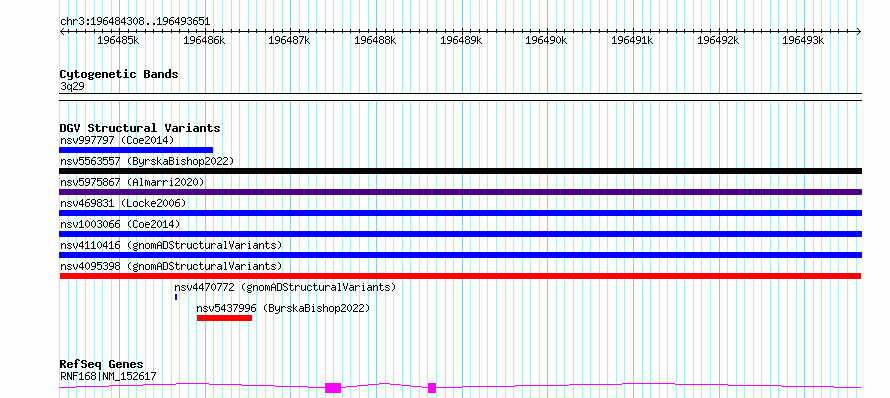Click the 196490k ruler position
The height and width of the screenshot is (398, 890).
tap(546, 40)
